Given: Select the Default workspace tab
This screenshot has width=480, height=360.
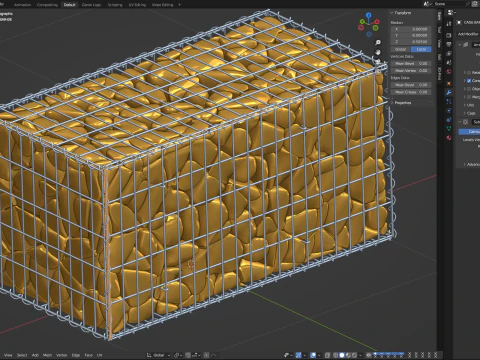Looking at the screenshot, I should click(x=69, y=5).
